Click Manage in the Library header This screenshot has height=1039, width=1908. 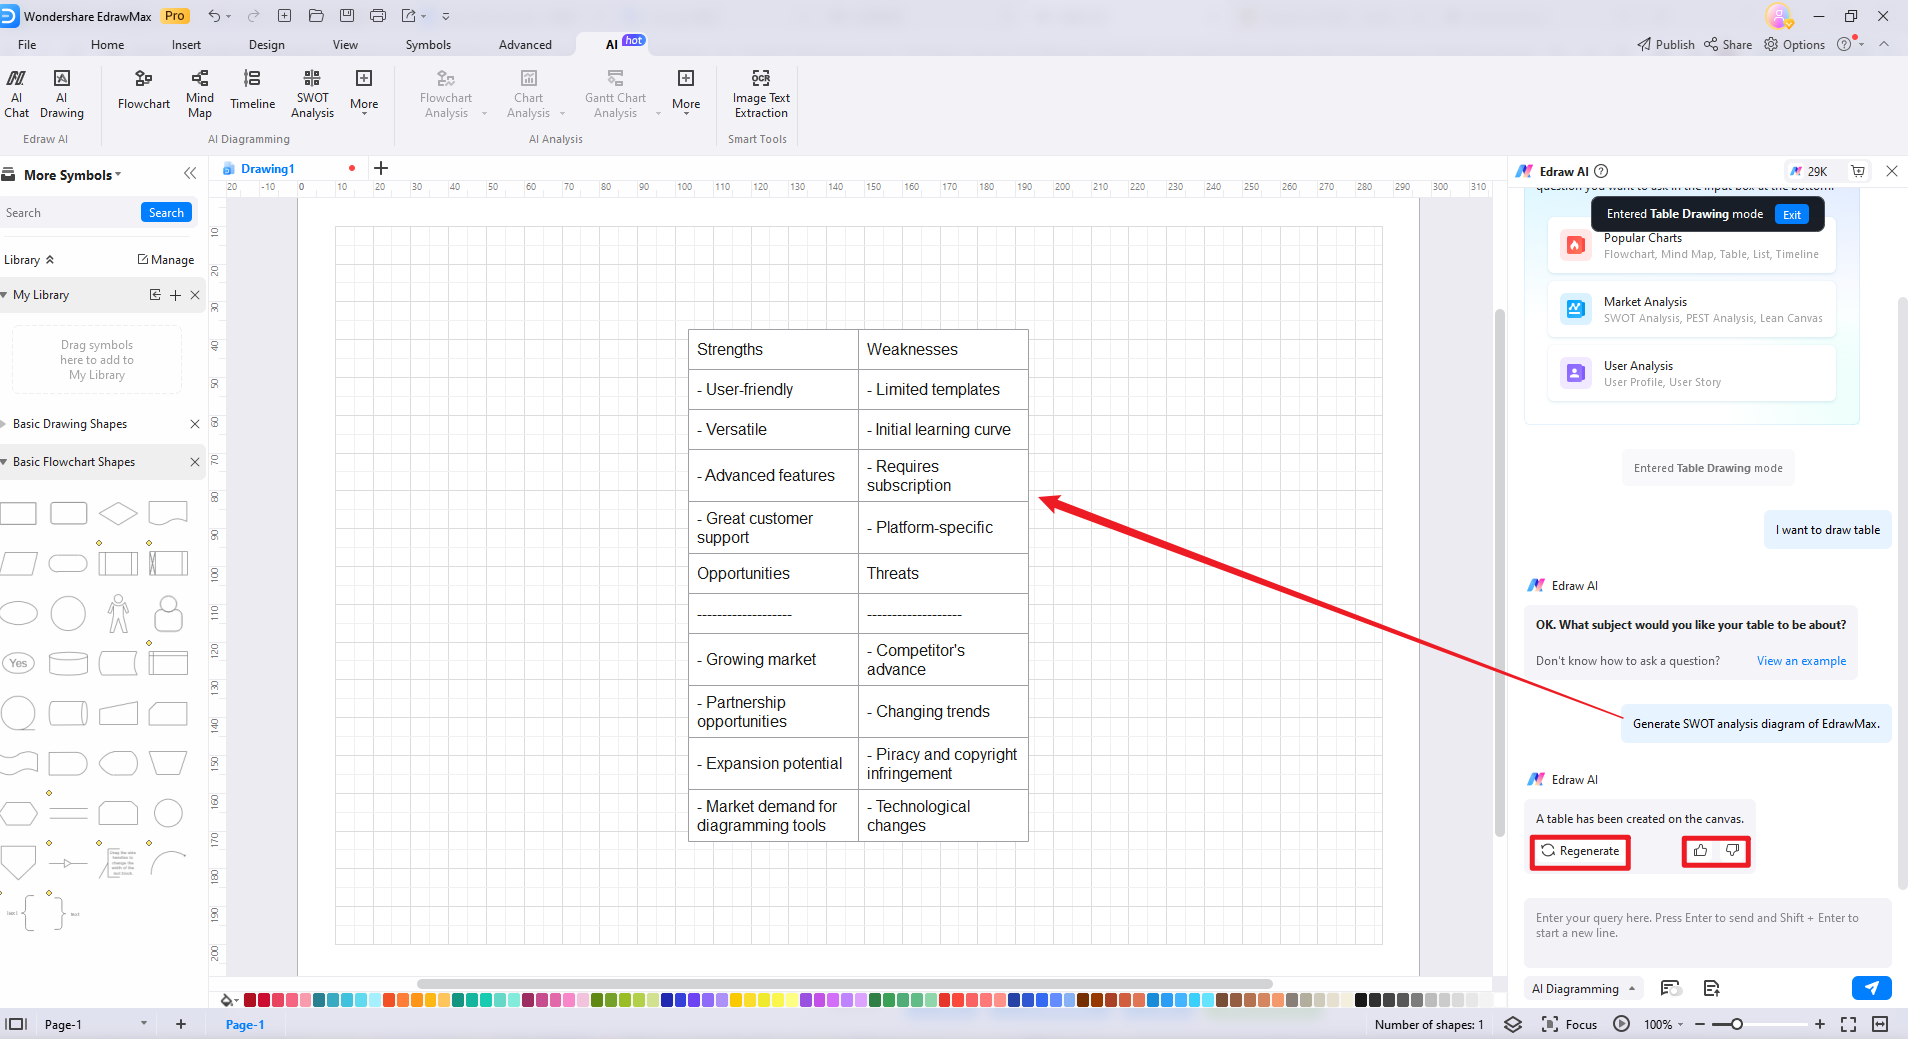click(x=166, y=260)
